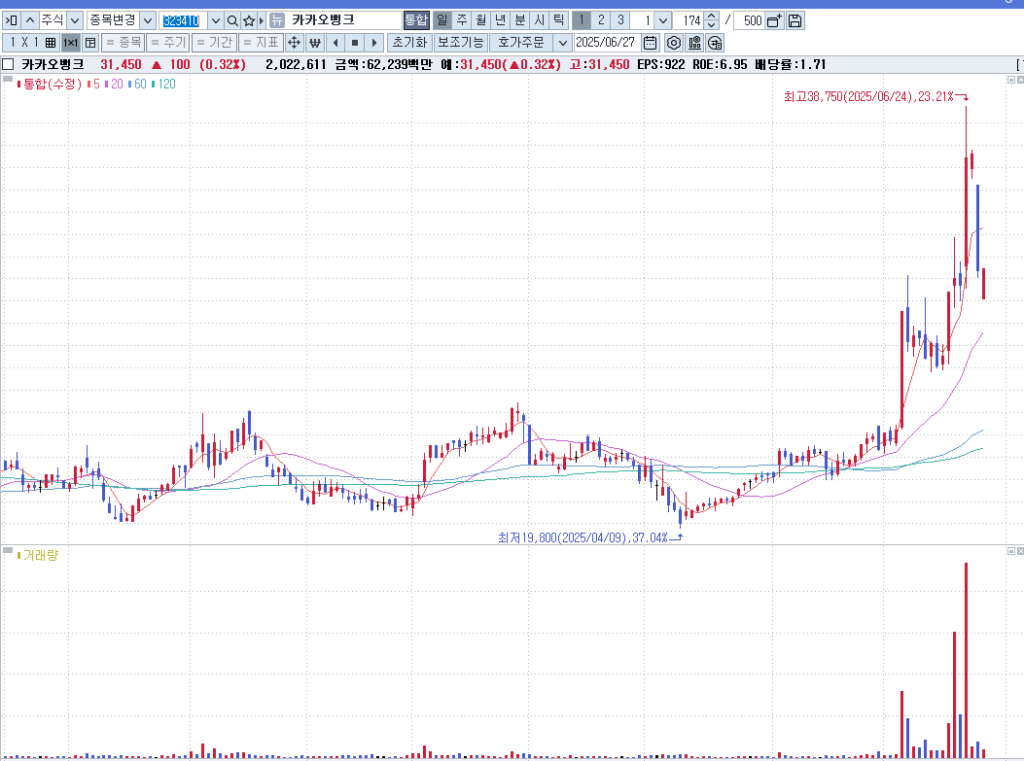Click the 보조기능 auxiliary functions button

coord(461,42)
